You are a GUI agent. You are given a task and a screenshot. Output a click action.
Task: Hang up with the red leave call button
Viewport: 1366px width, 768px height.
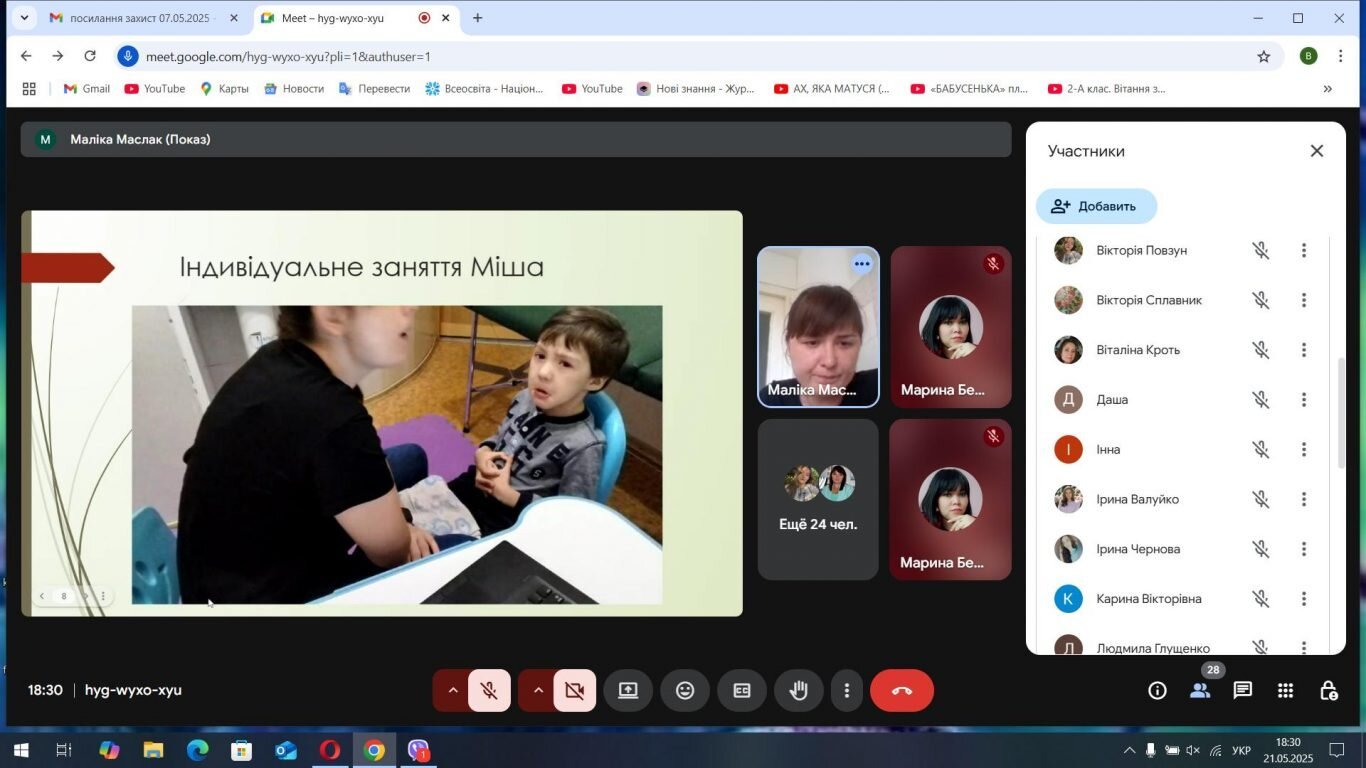[x=902, y=690]
